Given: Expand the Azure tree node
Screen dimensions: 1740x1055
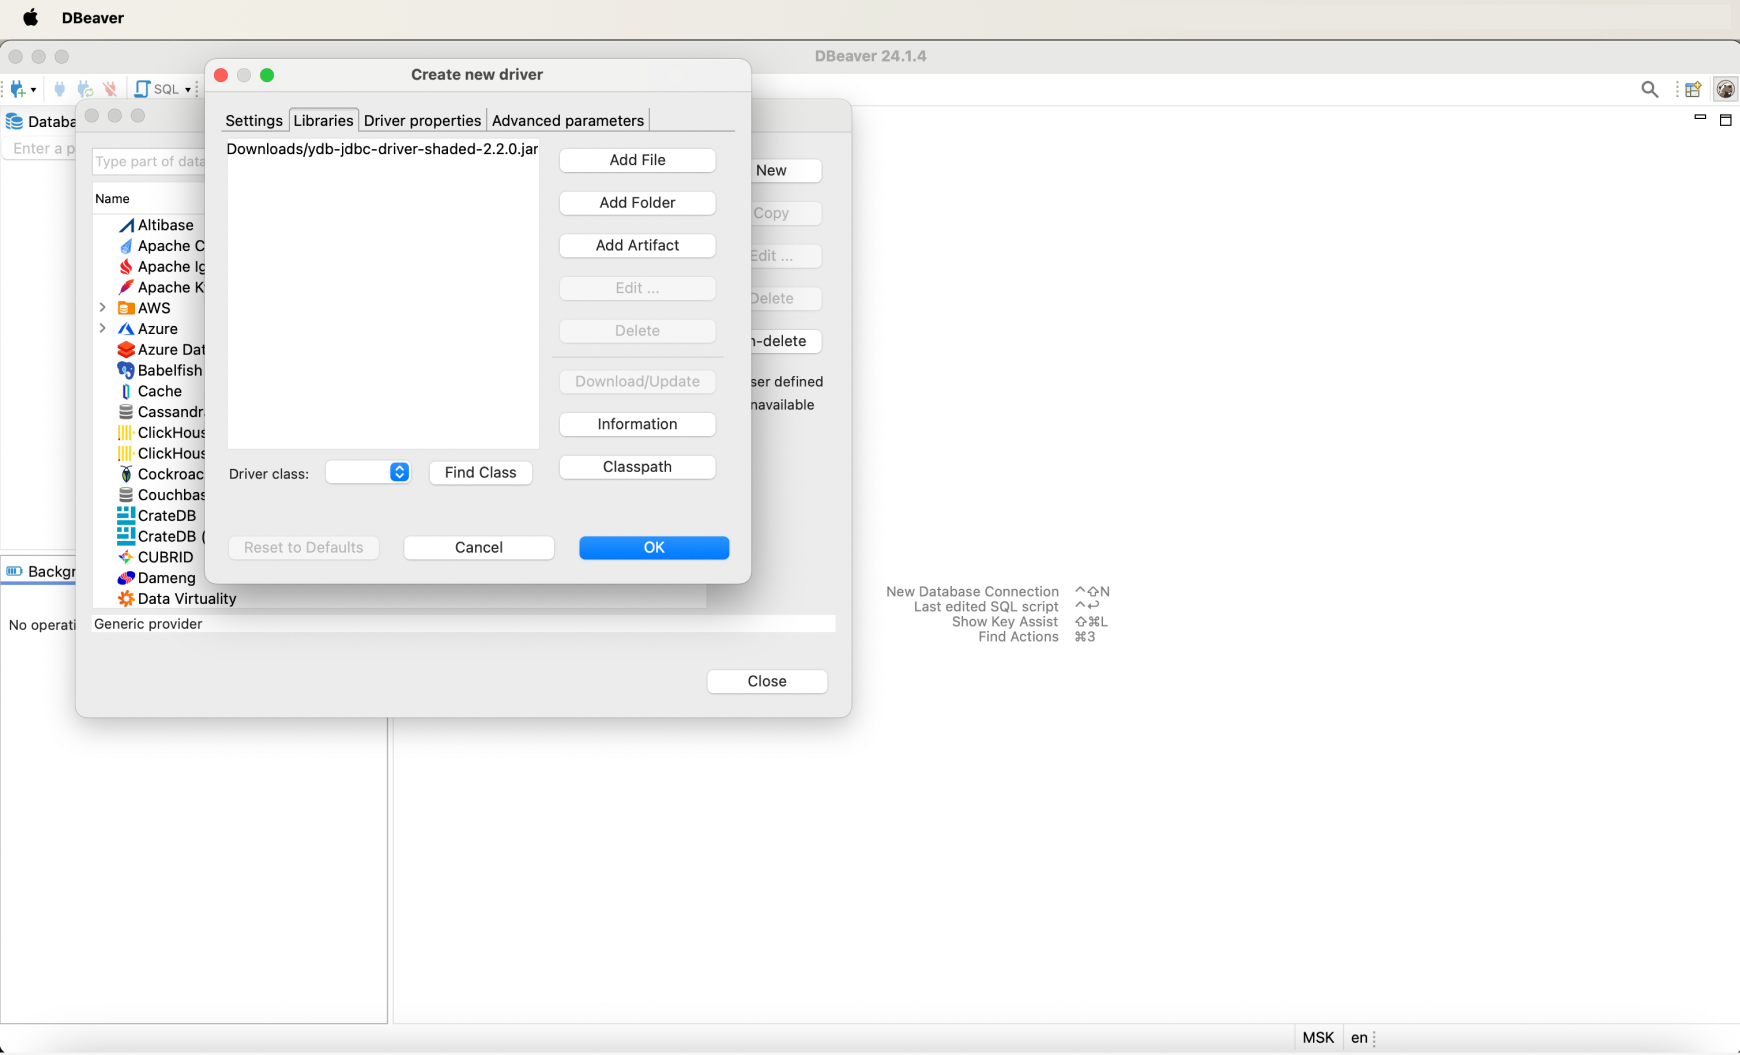Looking at the screenshot, I should point(102,328).
